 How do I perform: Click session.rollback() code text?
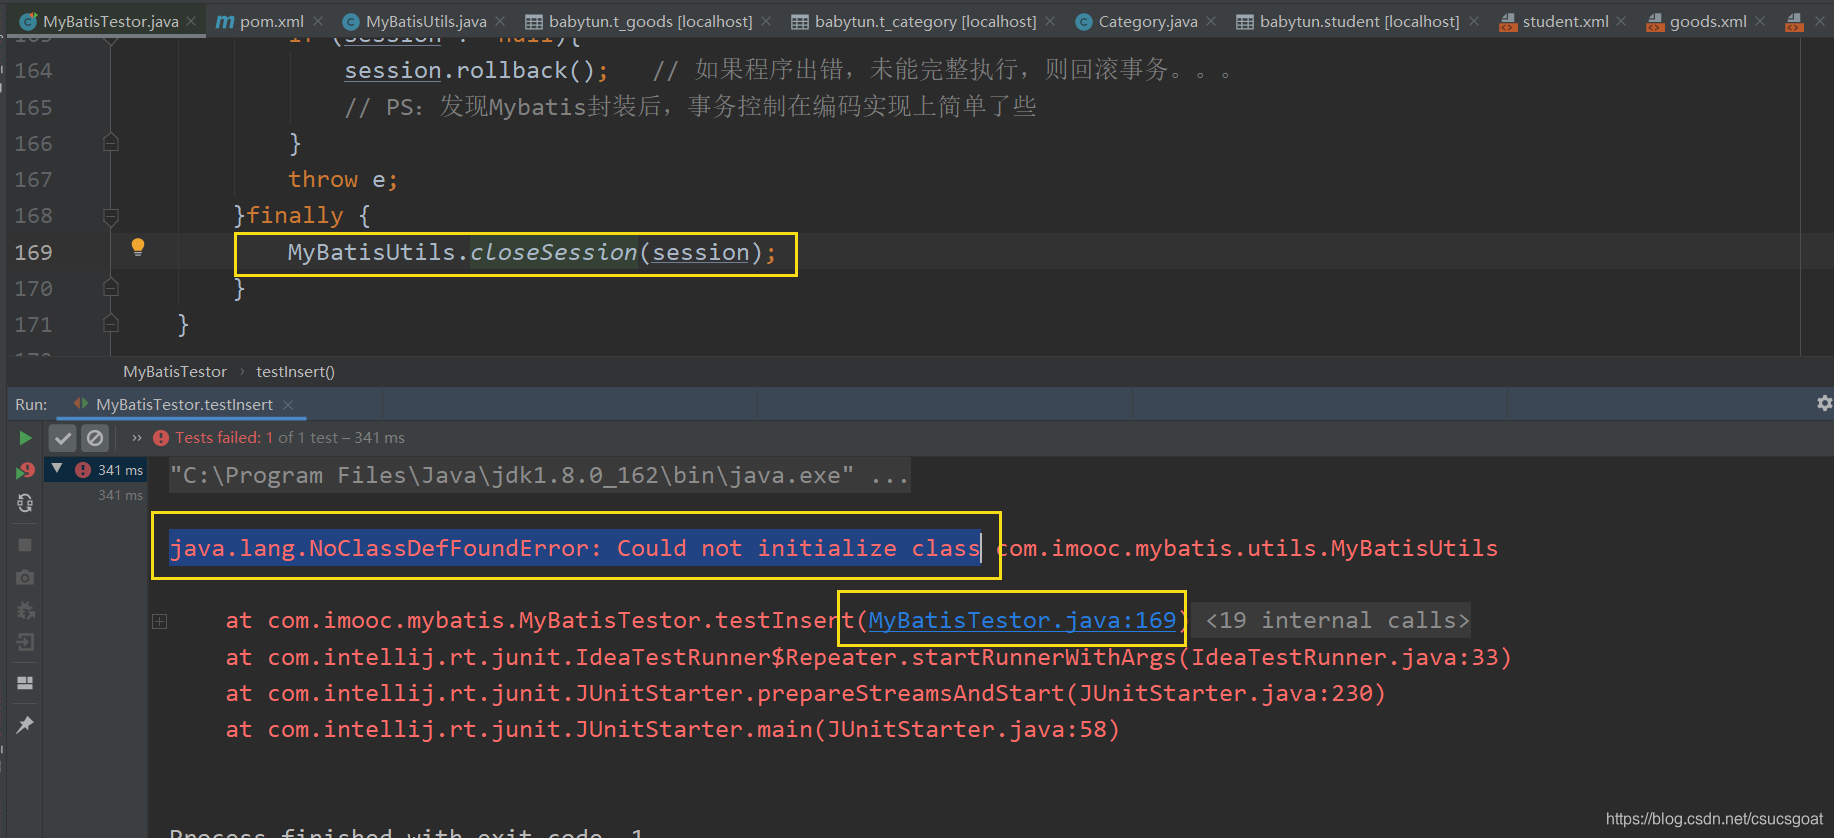(475, 71)
